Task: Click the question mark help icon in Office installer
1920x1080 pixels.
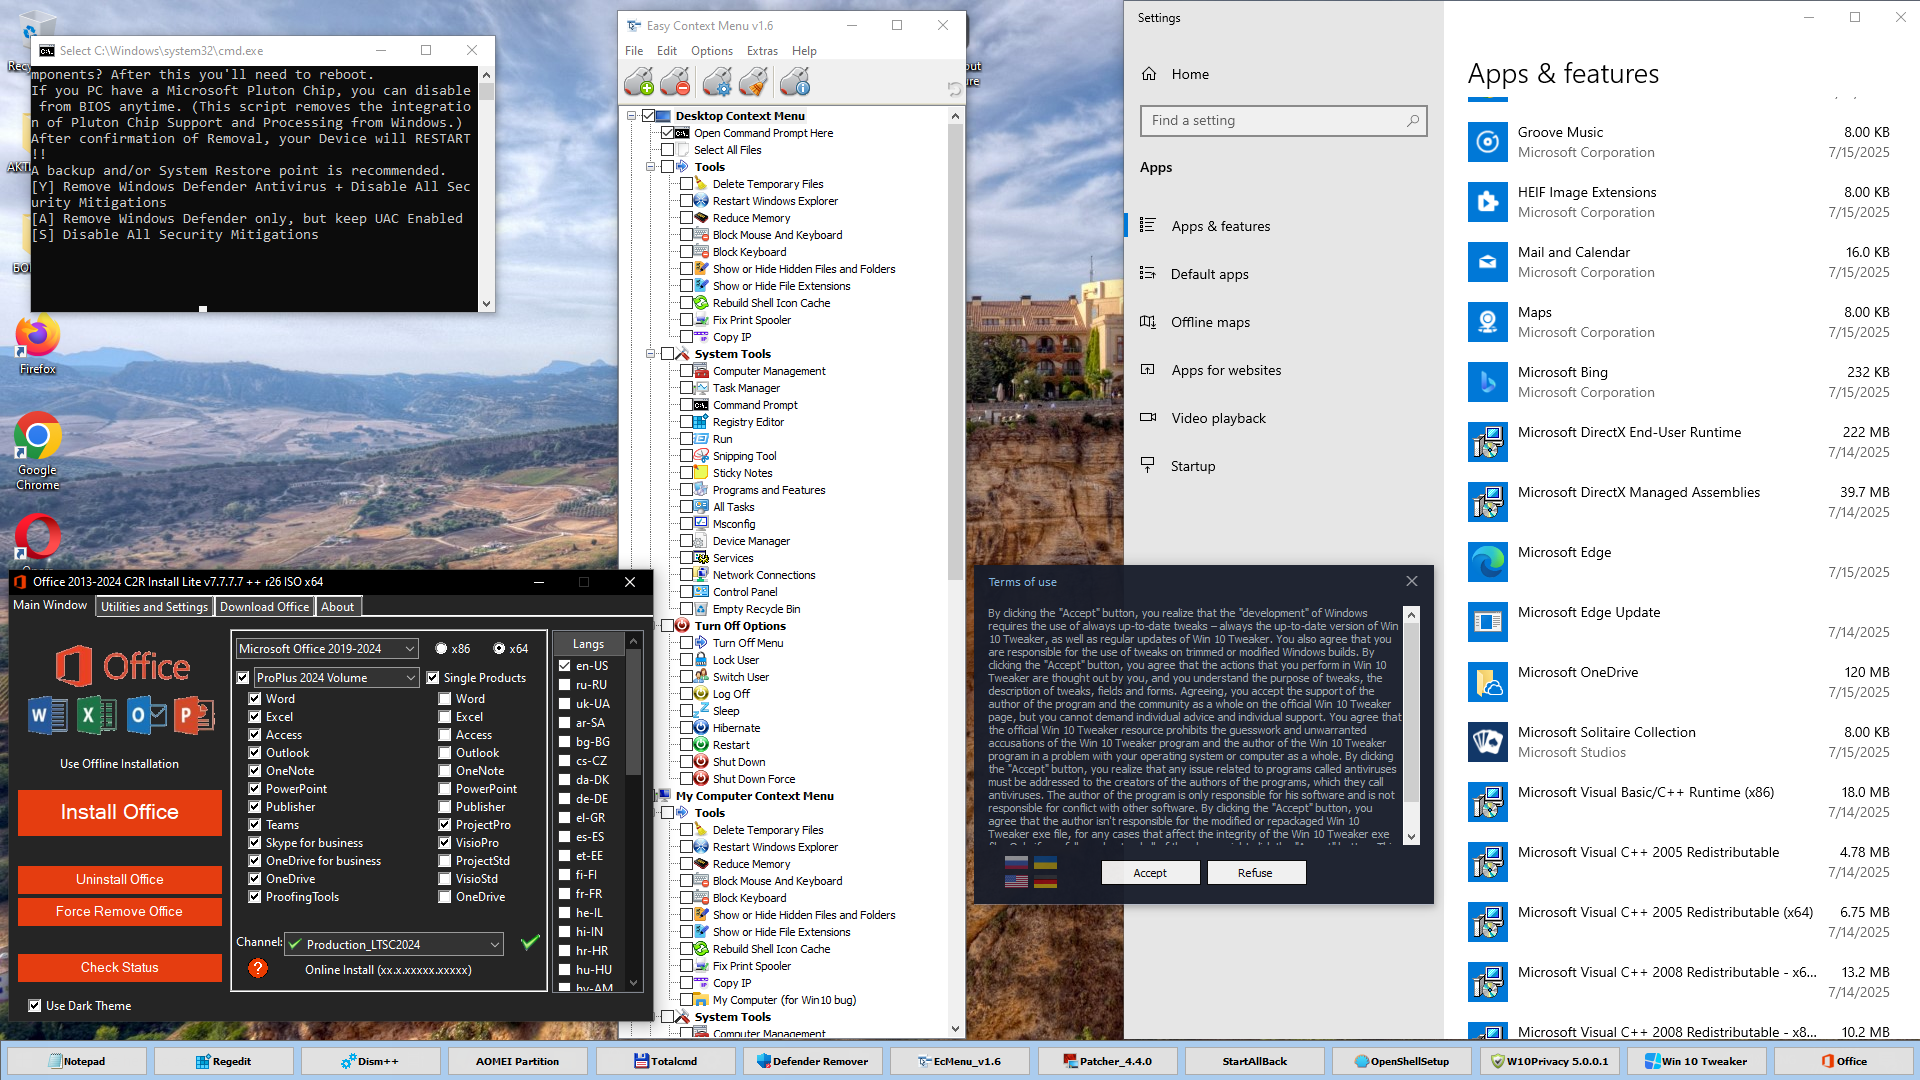Action: (258, 968)
